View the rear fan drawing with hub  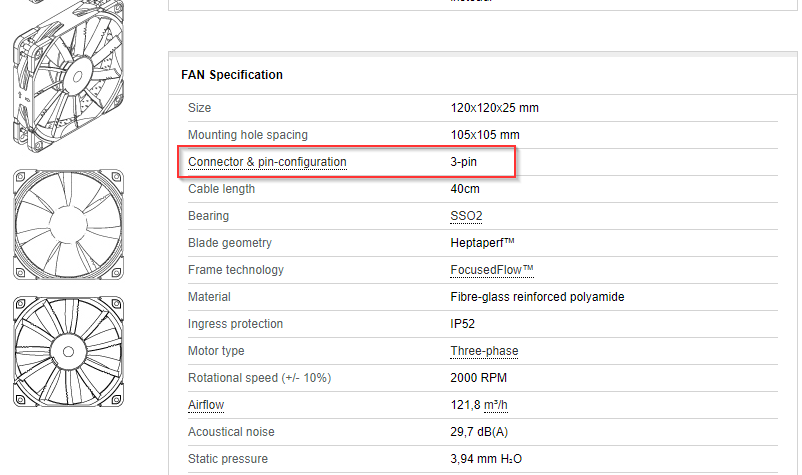coord(69,351)
